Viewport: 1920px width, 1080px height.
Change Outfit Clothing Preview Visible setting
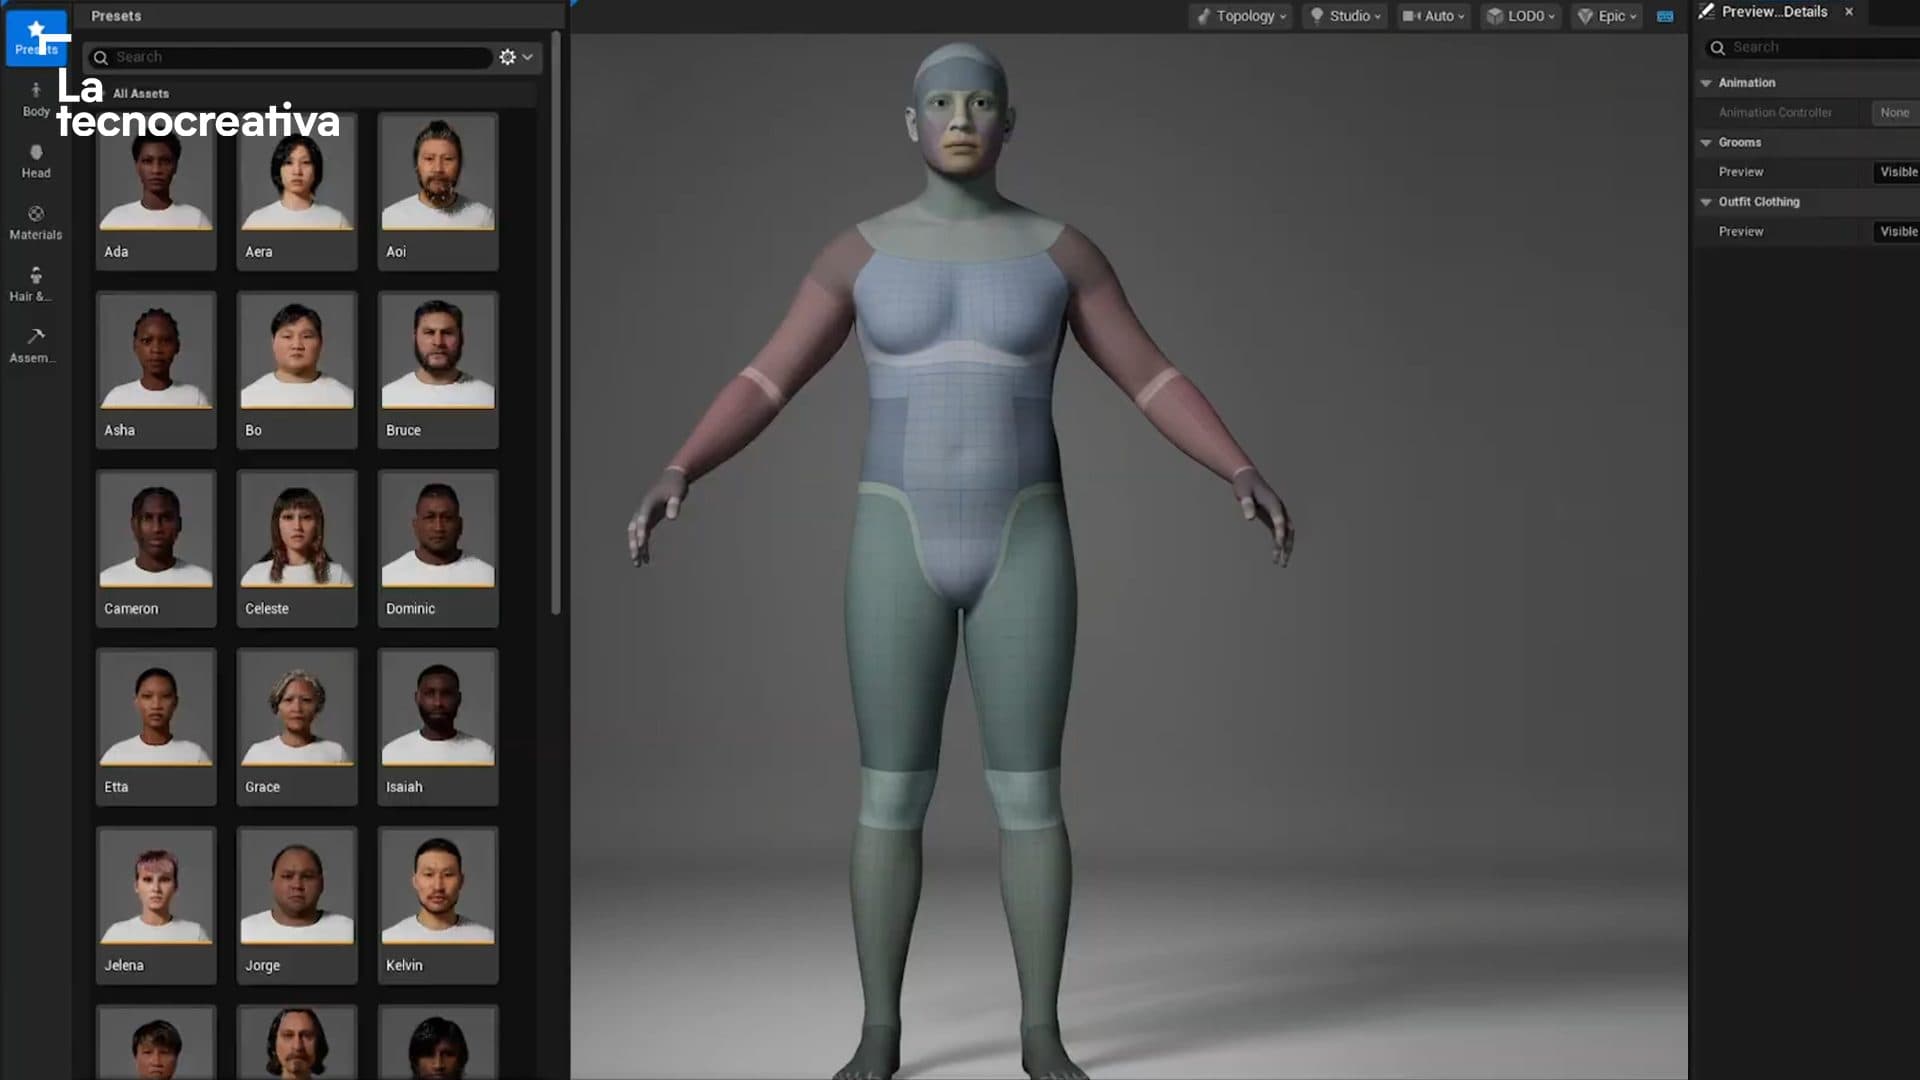1897,232
